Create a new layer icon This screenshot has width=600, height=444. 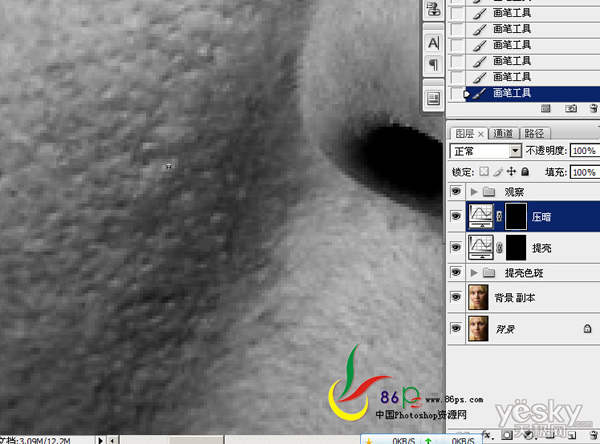pos(572,436)
